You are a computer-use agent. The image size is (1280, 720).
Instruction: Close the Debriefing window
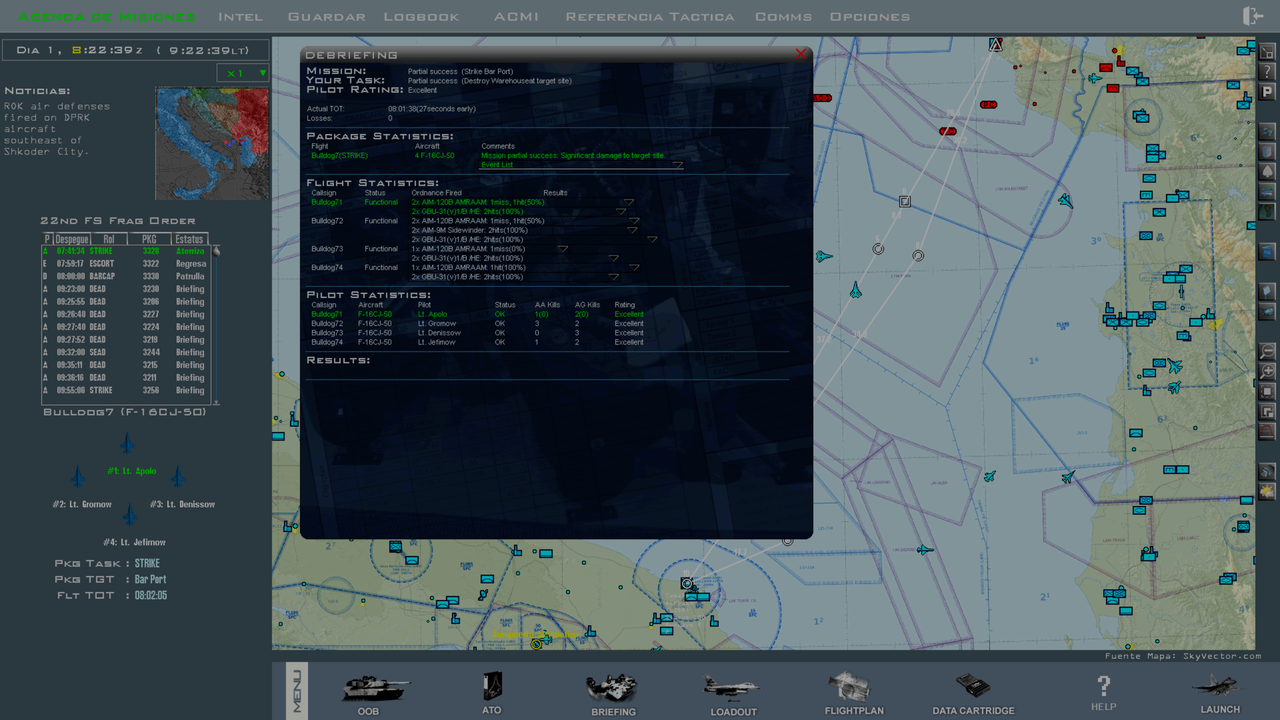(800, 54)
